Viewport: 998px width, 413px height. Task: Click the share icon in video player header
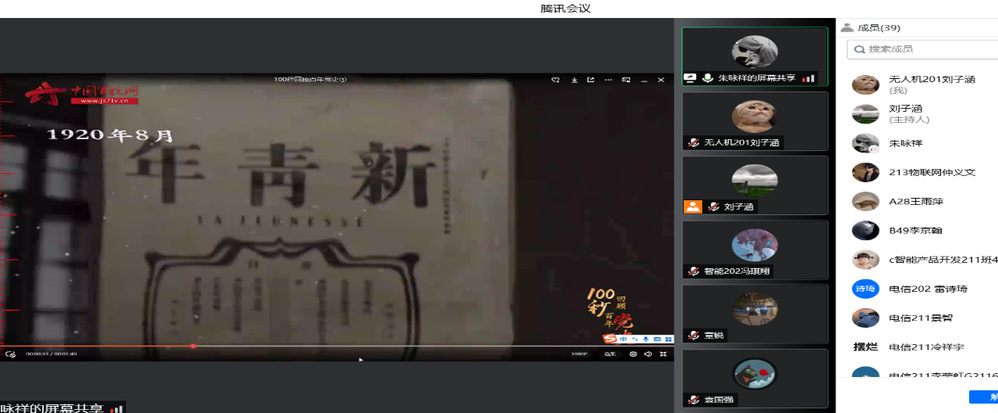(x=590, y=80)
